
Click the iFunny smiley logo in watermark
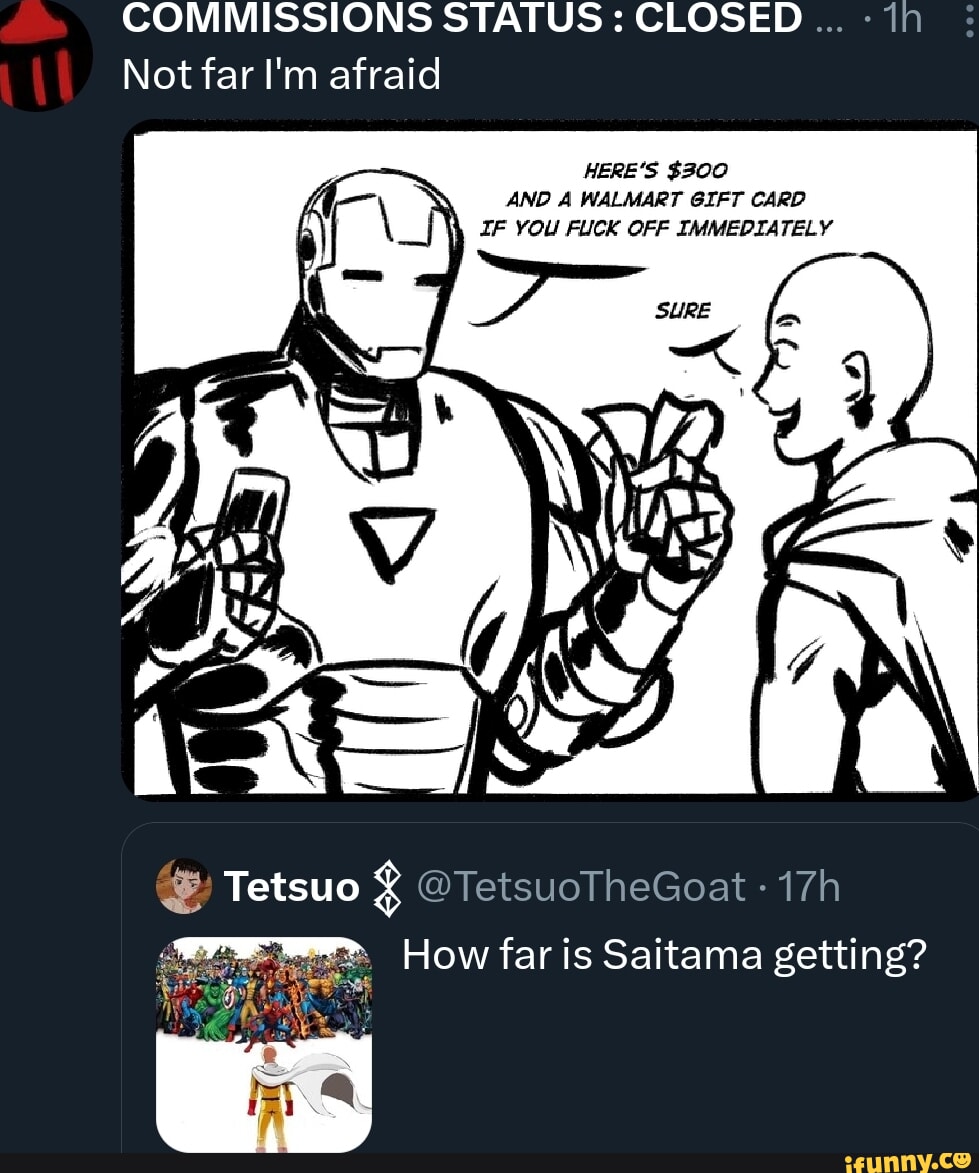[962, 1160]
